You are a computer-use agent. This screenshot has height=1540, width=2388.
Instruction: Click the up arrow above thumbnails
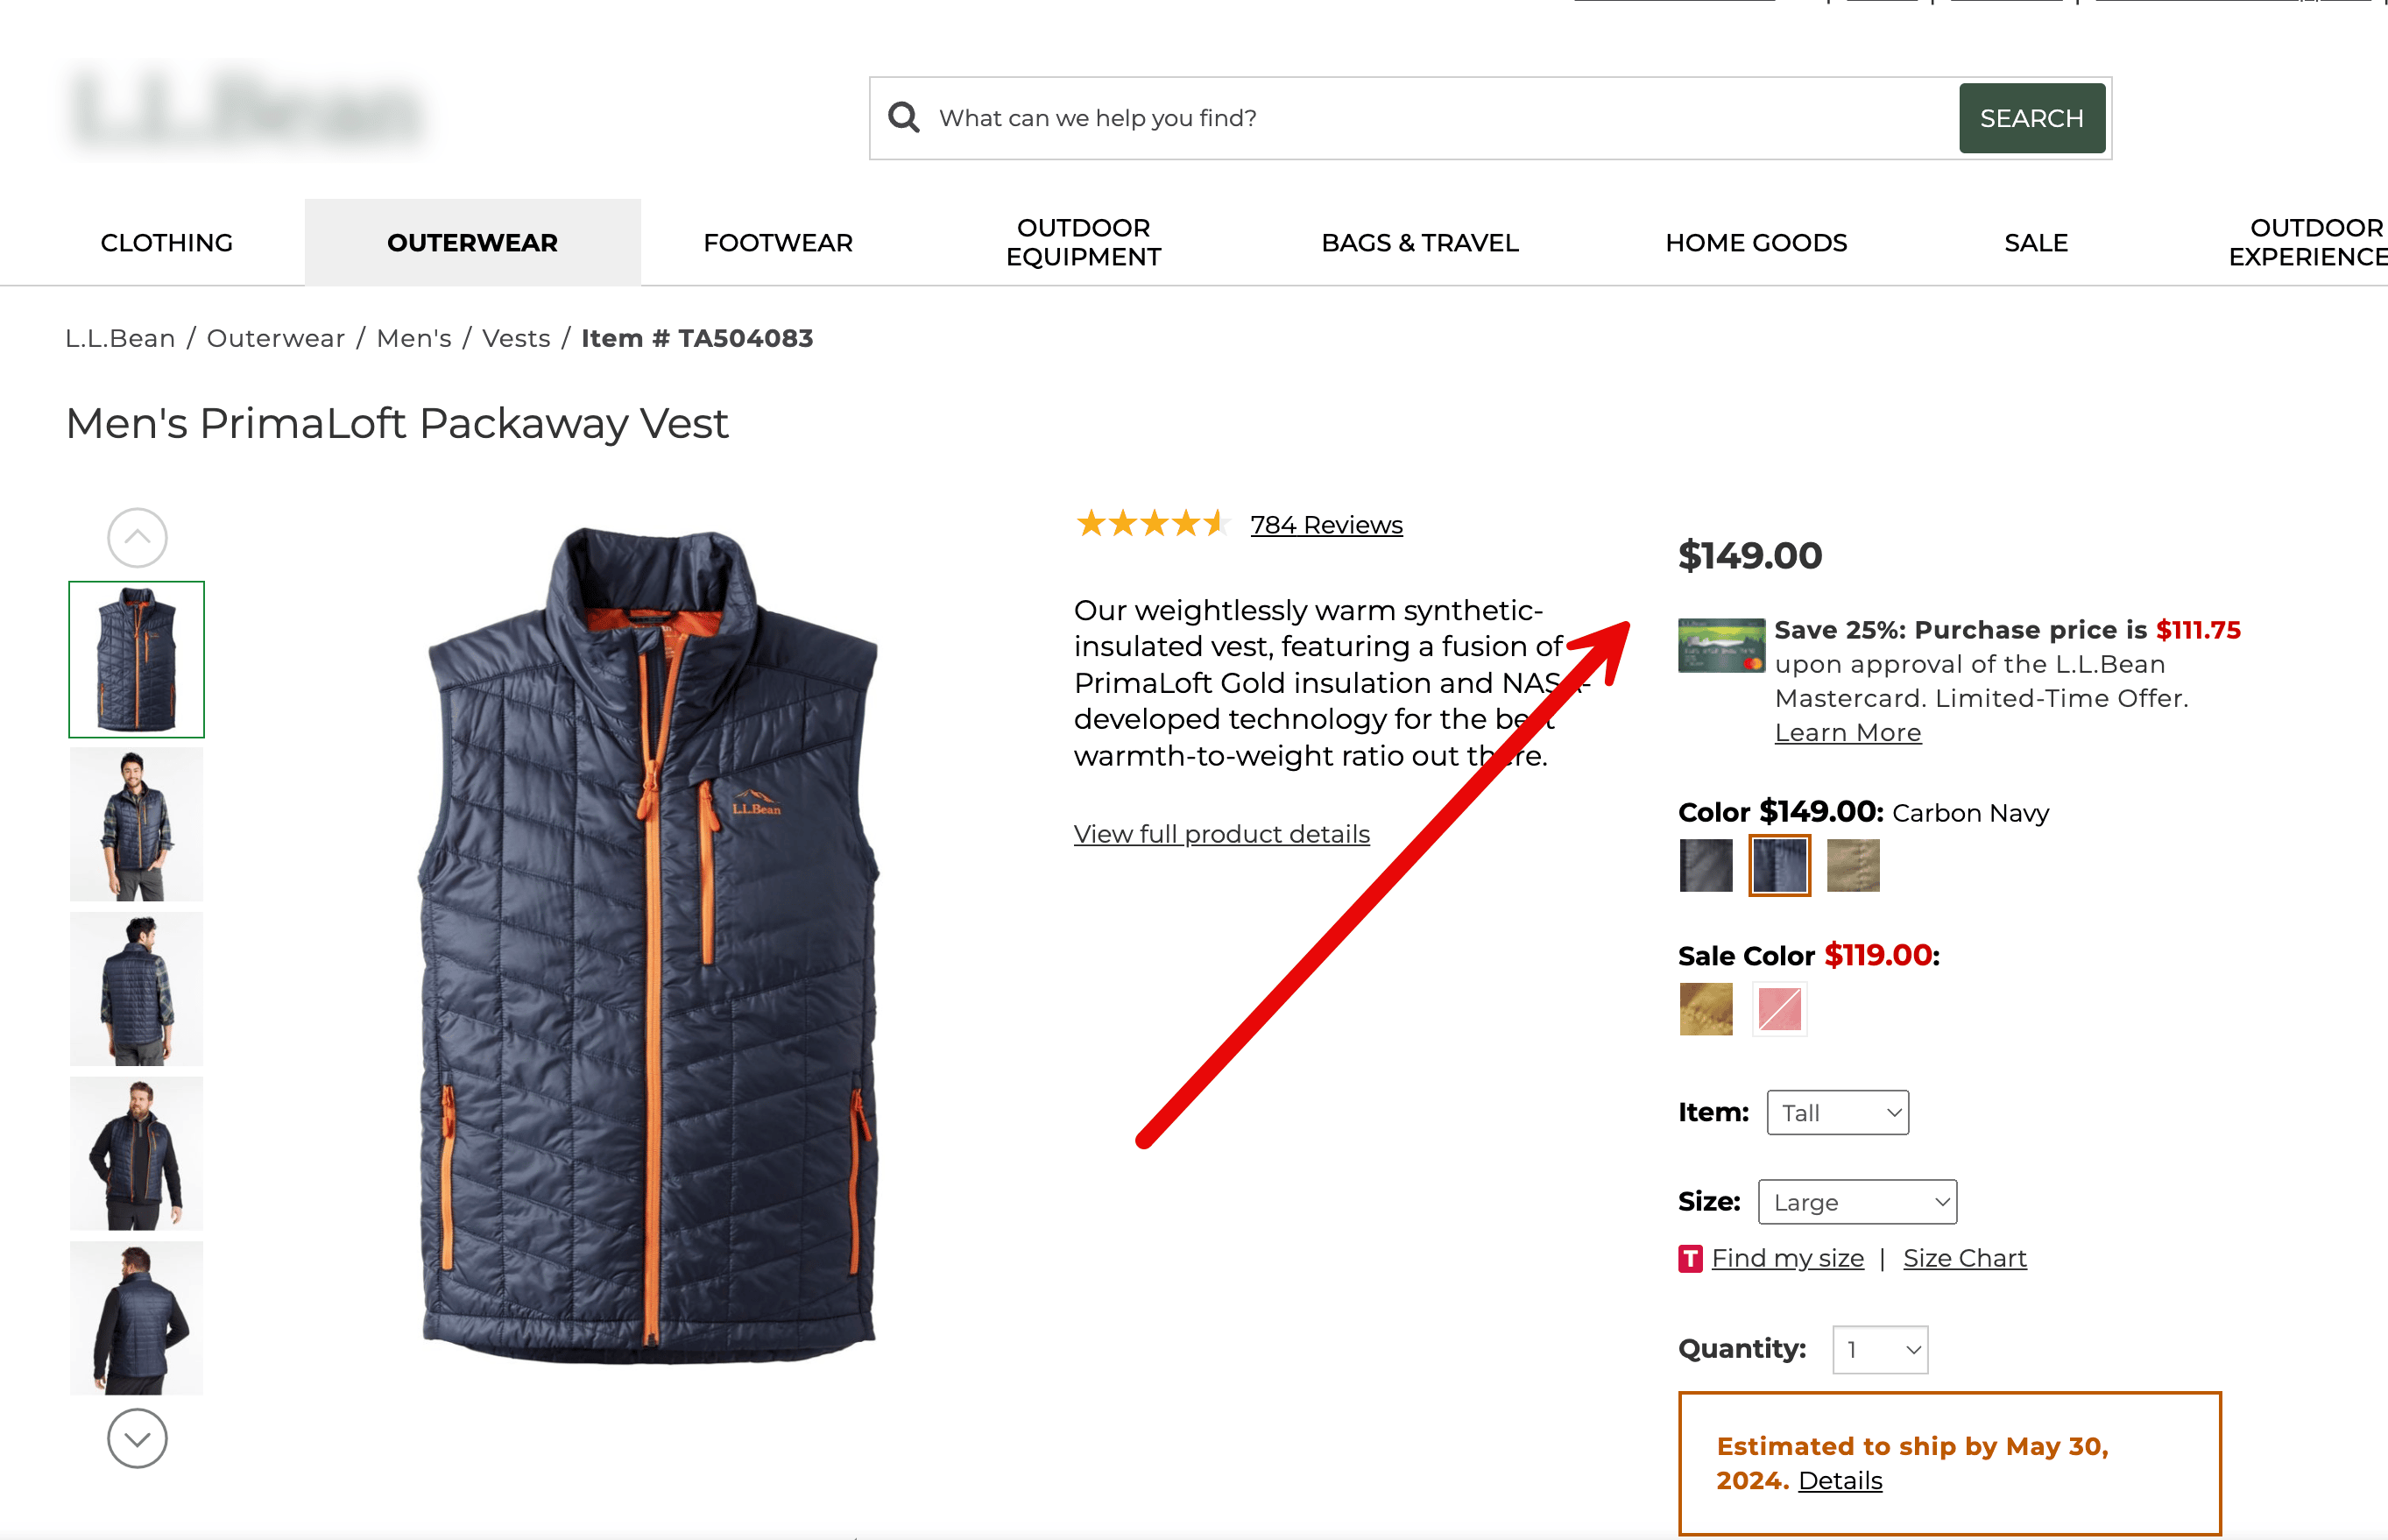pos(137,537)
